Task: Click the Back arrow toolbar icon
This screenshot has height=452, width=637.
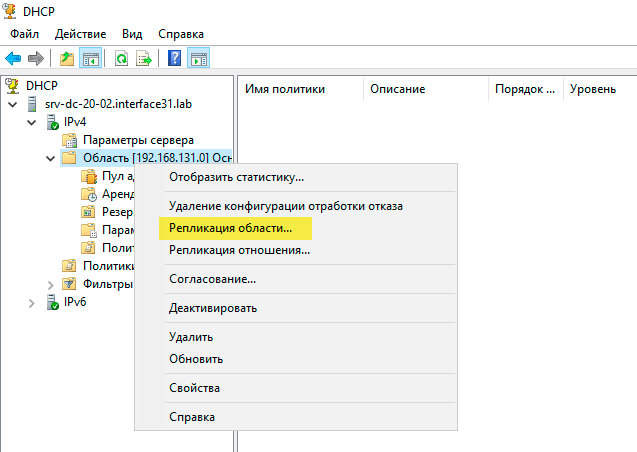Action: tap(13, 58)
